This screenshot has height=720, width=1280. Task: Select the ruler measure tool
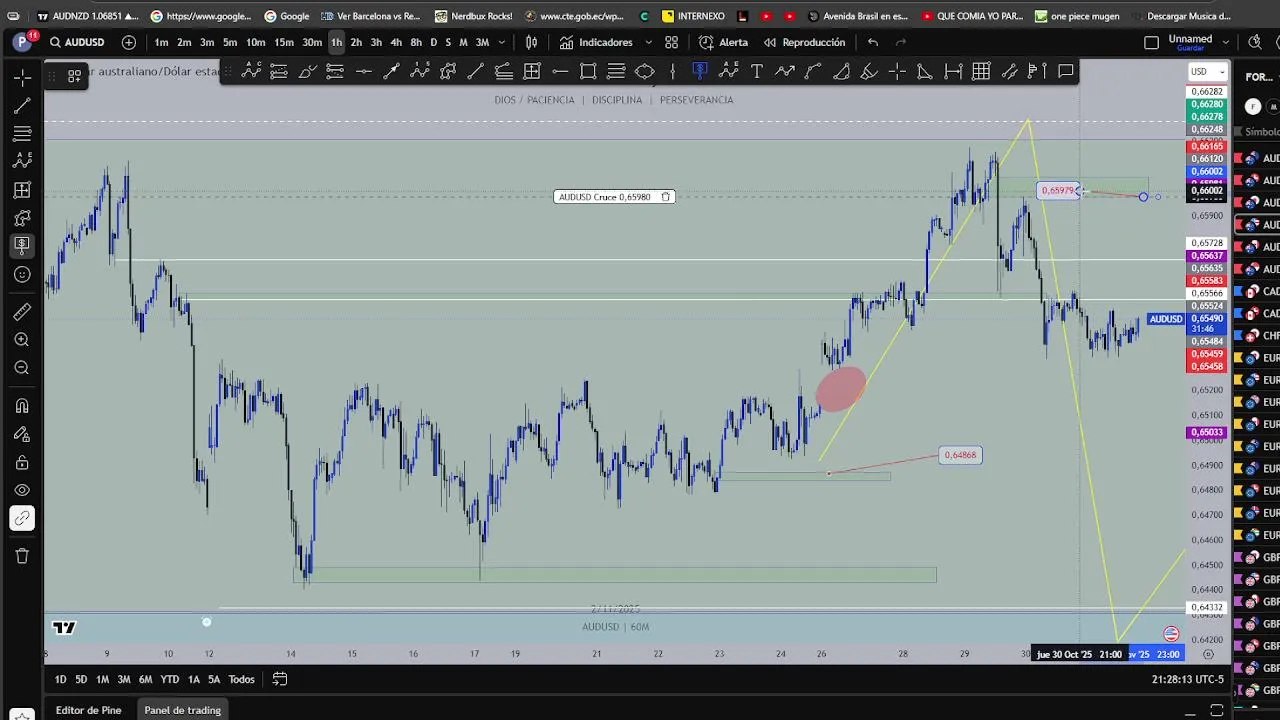coord(22,312)
